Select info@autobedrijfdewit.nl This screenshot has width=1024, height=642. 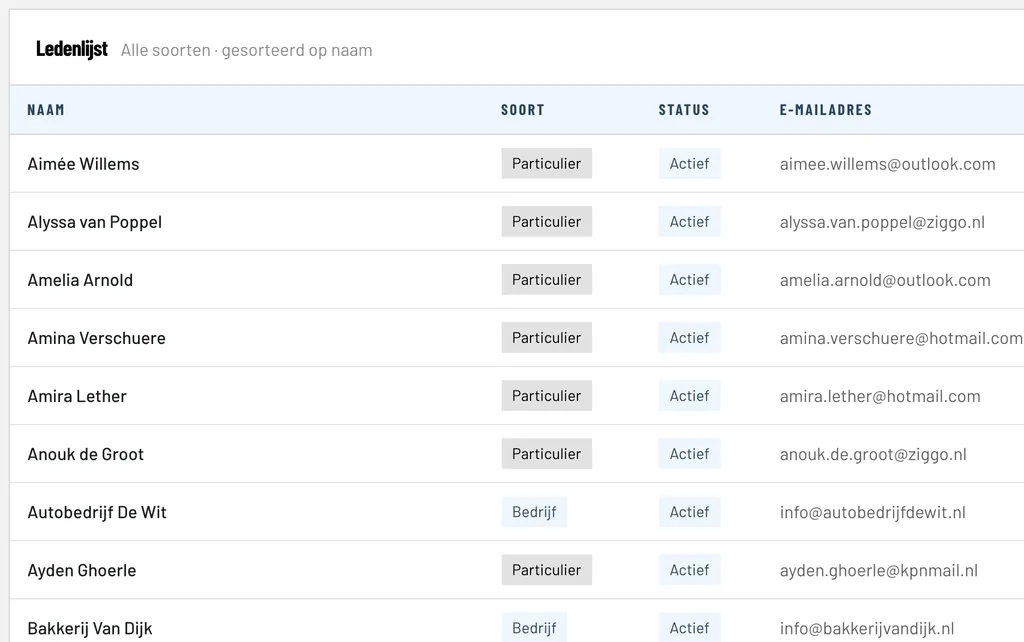coord(872,513)
